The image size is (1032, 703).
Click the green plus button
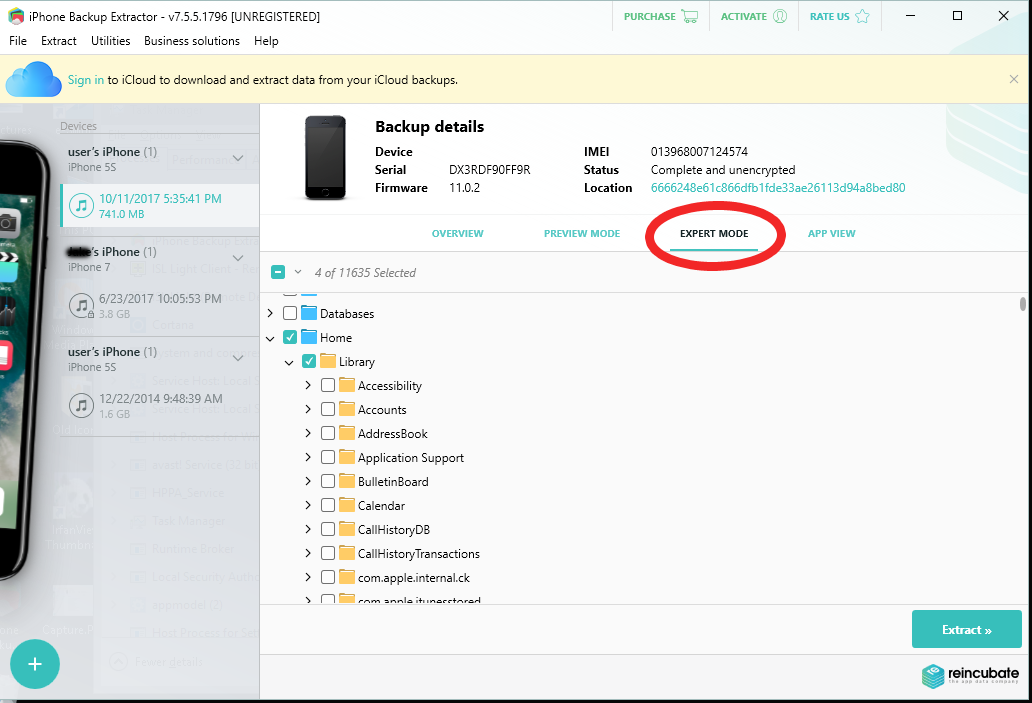tap(34, 664)
